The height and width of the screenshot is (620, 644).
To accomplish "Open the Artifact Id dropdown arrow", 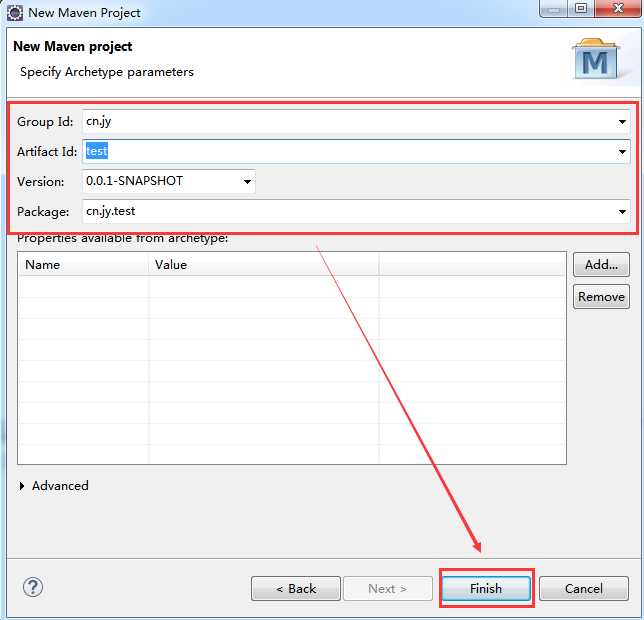I will click(x=622, y=152).
